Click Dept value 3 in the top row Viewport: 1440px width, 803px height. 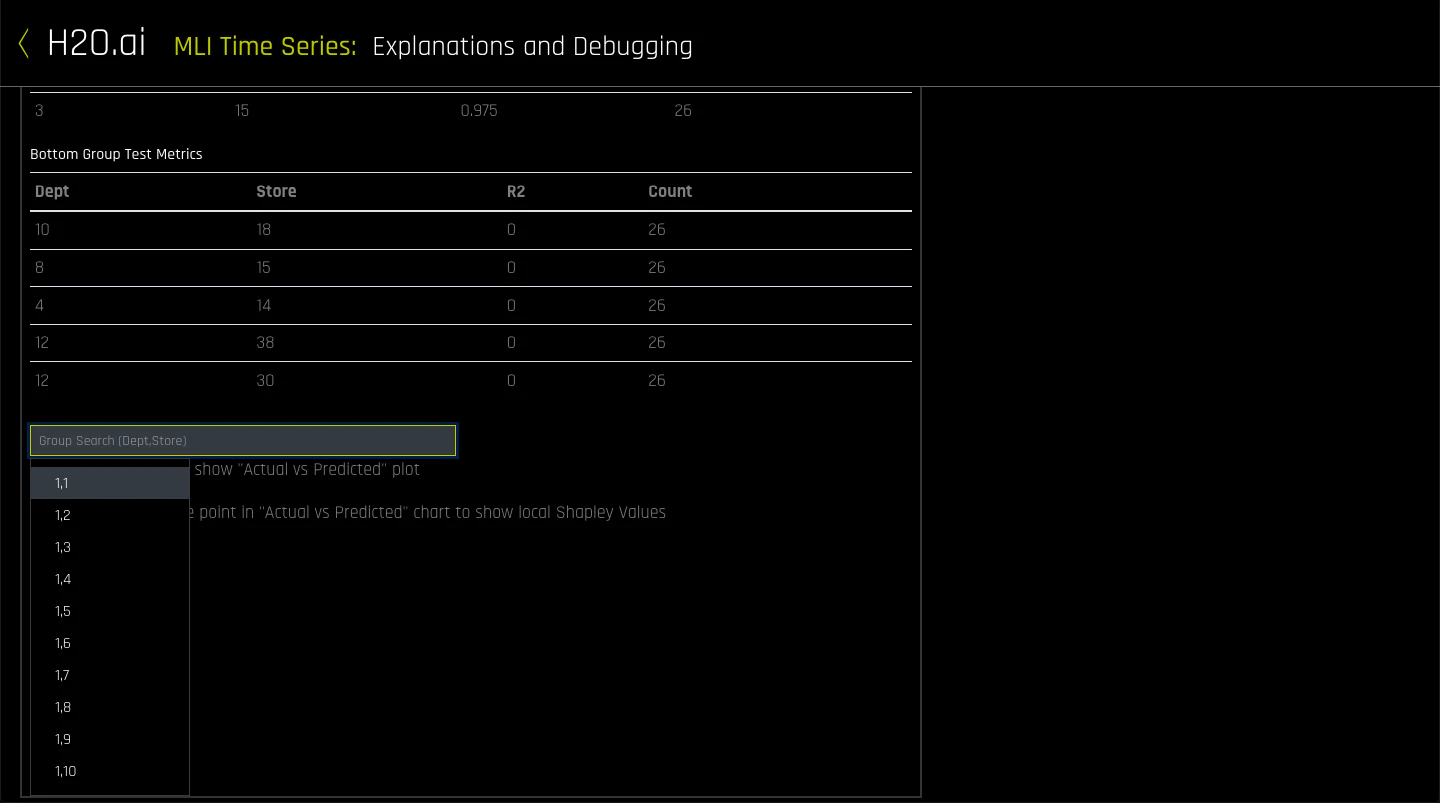tap(39, 111)
